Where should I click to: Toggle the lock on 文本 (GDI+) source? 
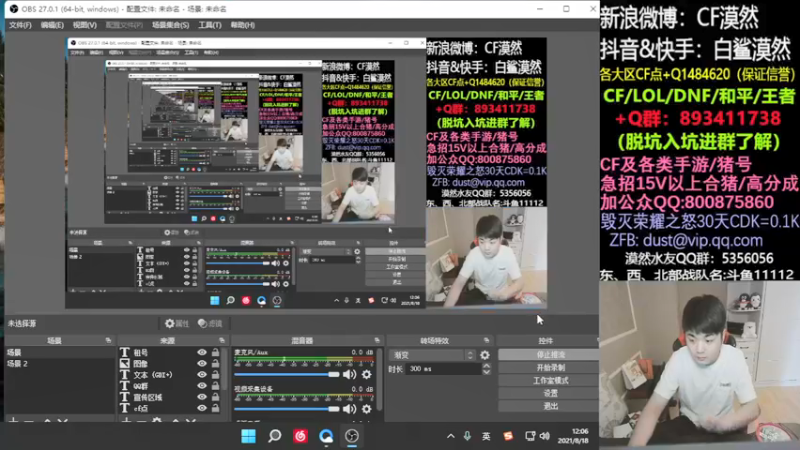click(x=215, y=375)
